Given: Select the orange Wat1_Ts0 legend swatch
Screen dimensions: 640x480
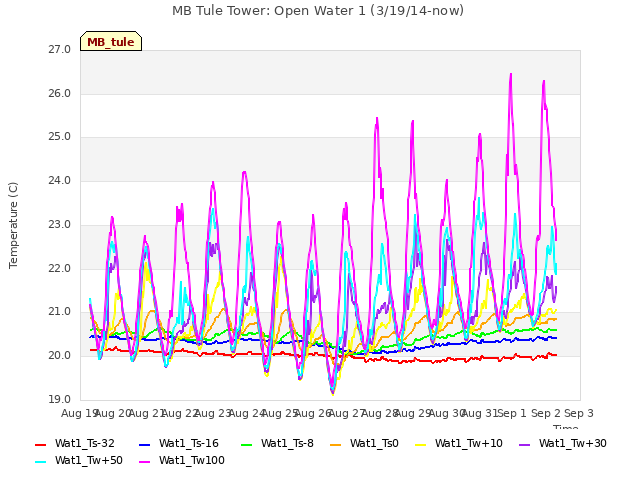Looking at the screenshot, I should [x=336, y=444].
